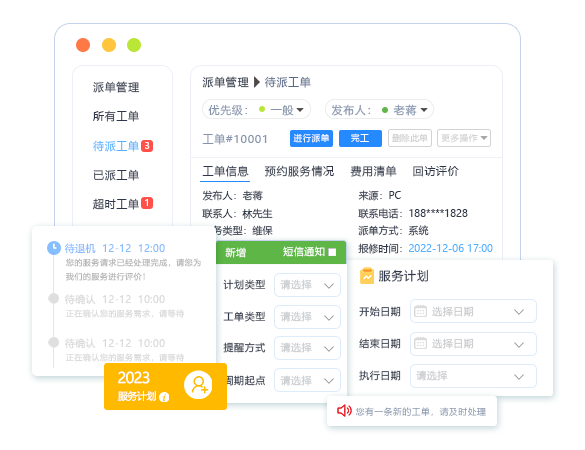This screenshot has height=450, width=585.
Task: Click the 派单方式 系统 text
Action: [x=393, y=231]
